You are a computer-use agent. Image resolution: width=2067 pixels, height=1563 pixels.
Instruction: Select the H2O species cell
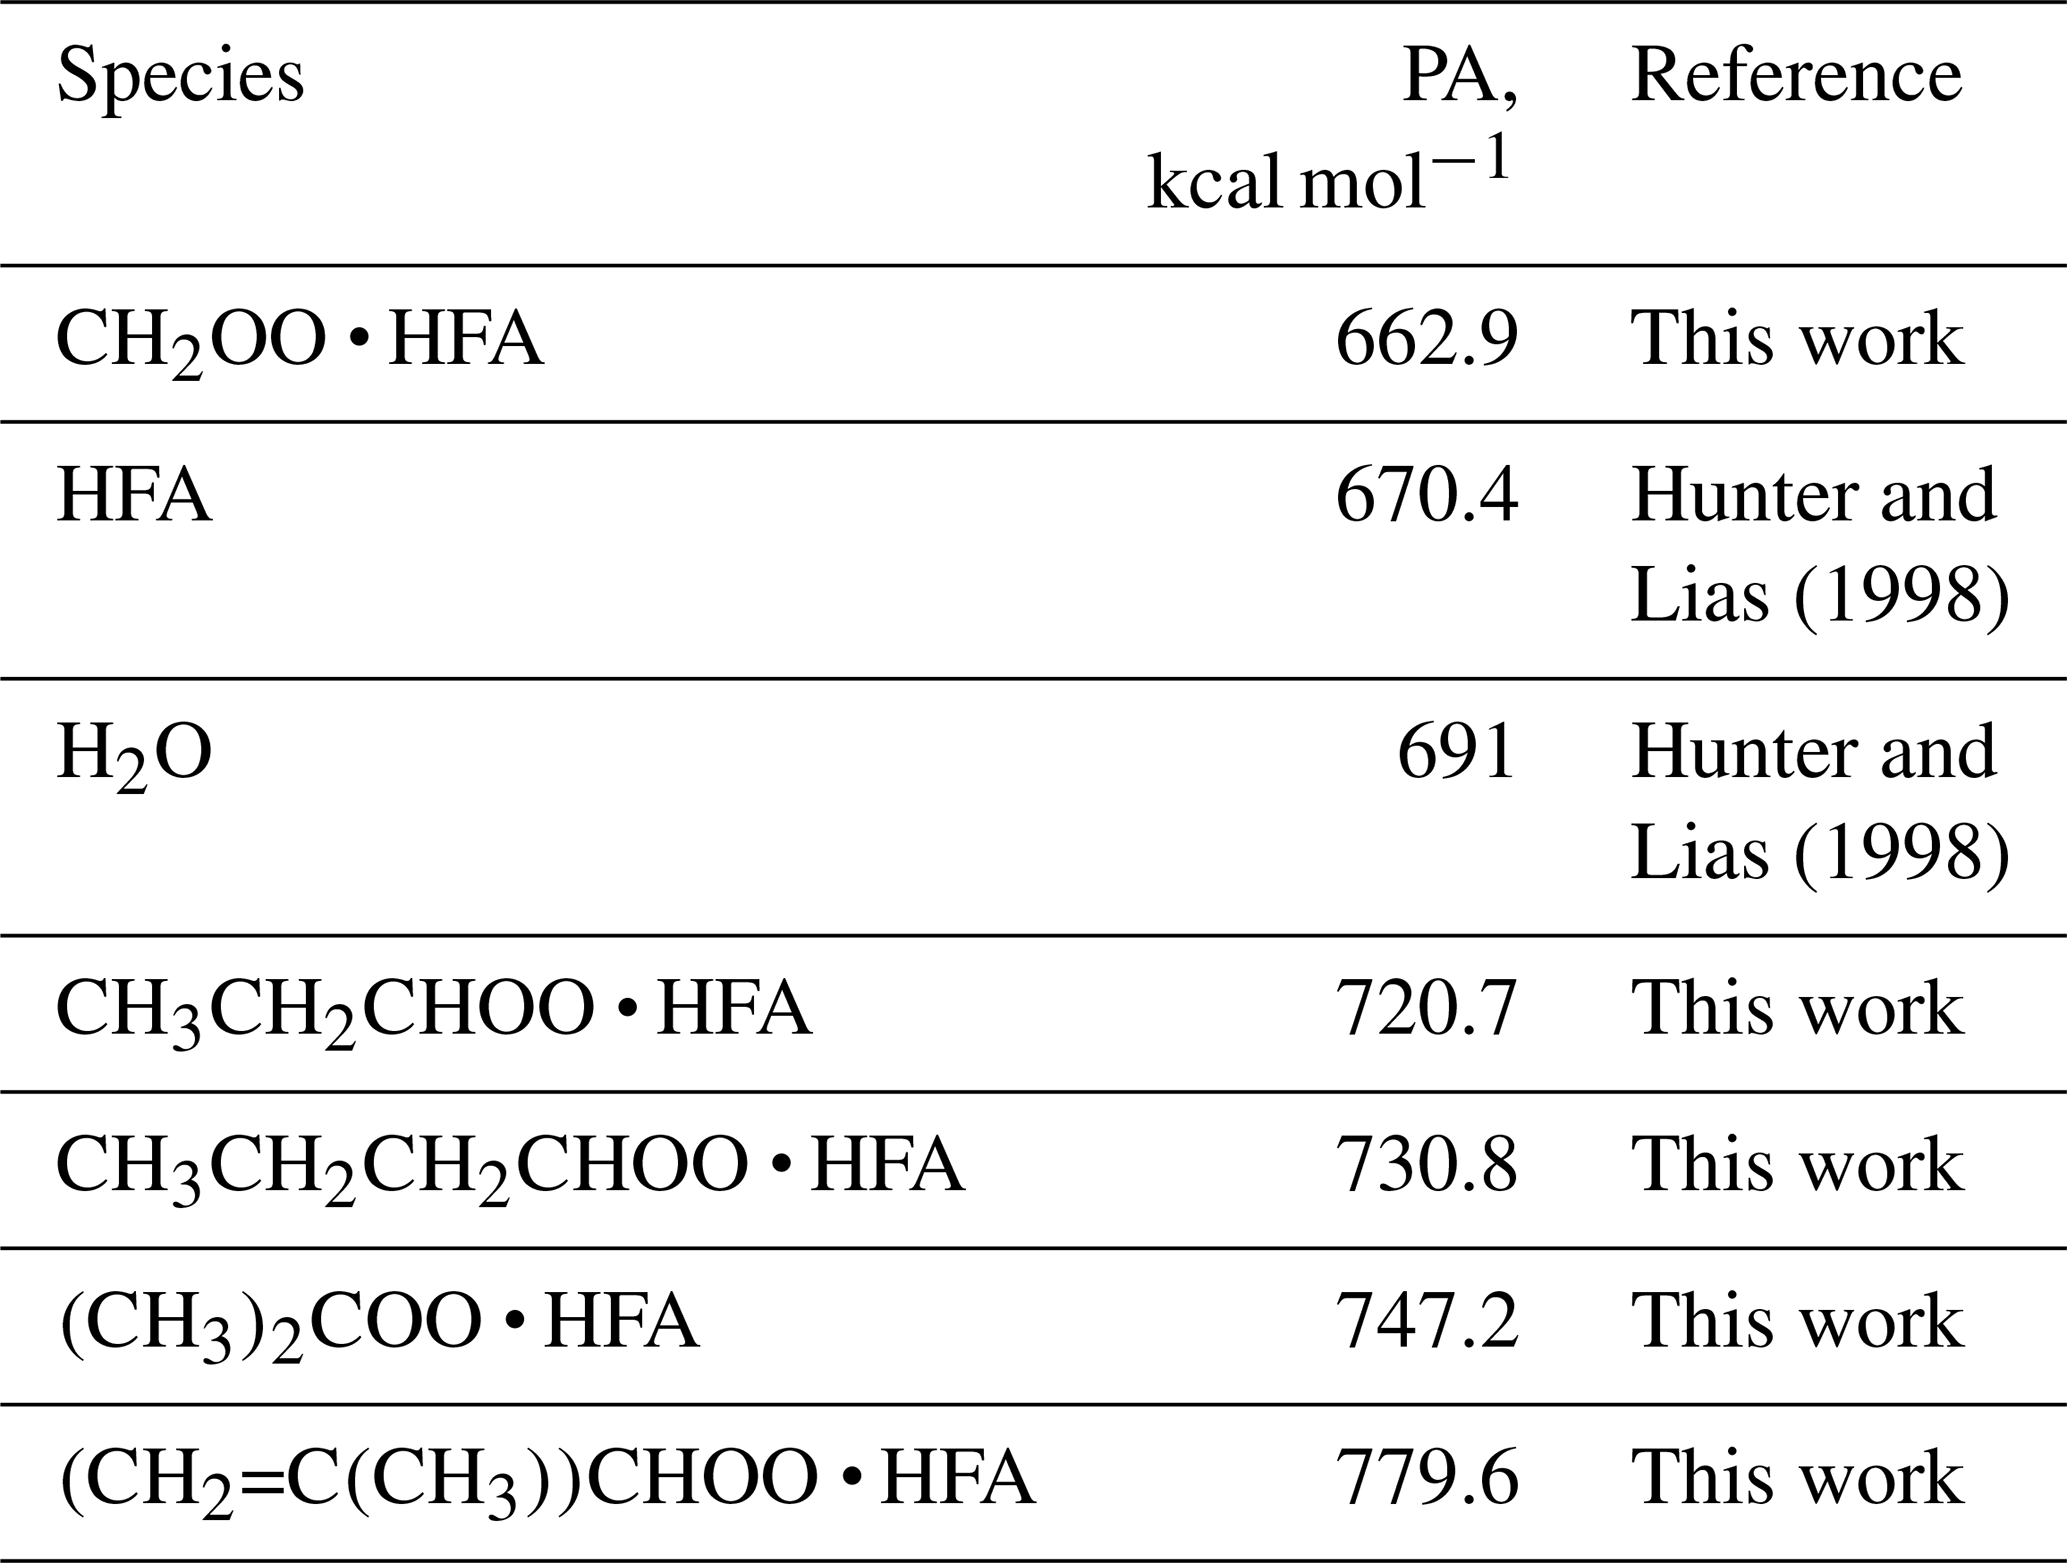point(134,755)
